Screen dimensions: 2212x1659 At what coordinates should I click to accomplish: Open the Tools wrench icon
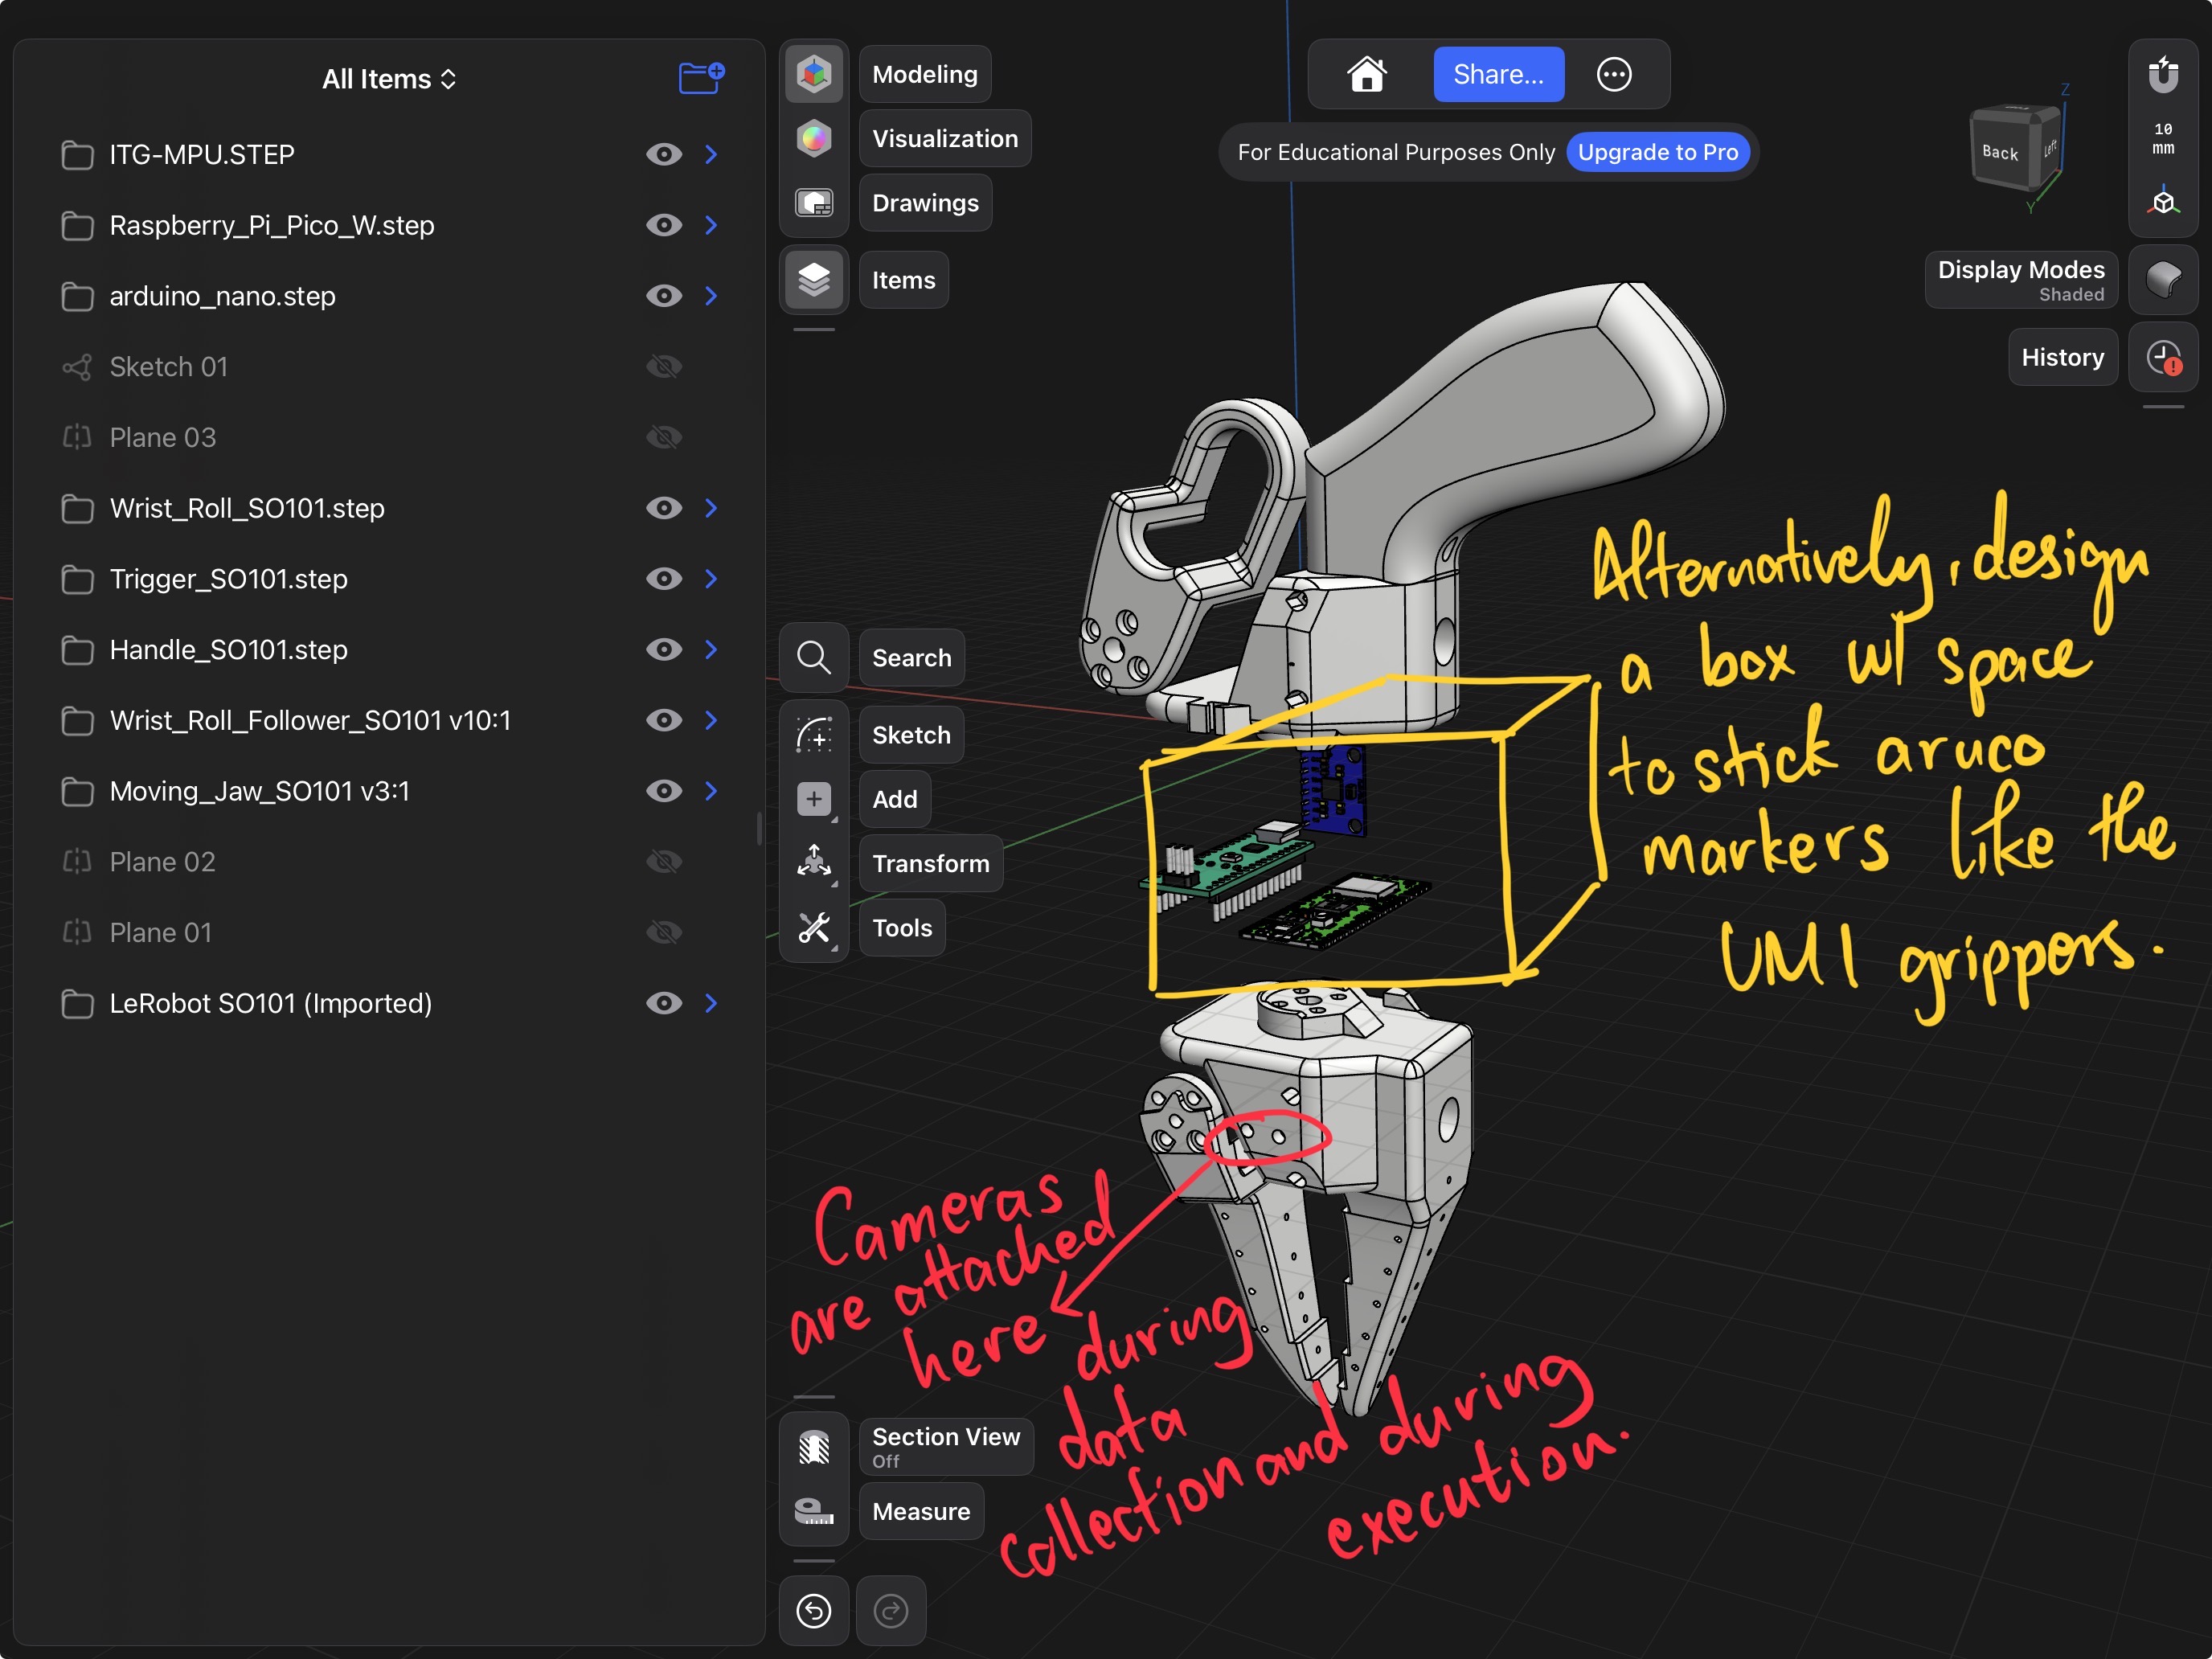(x=814, y=928)
